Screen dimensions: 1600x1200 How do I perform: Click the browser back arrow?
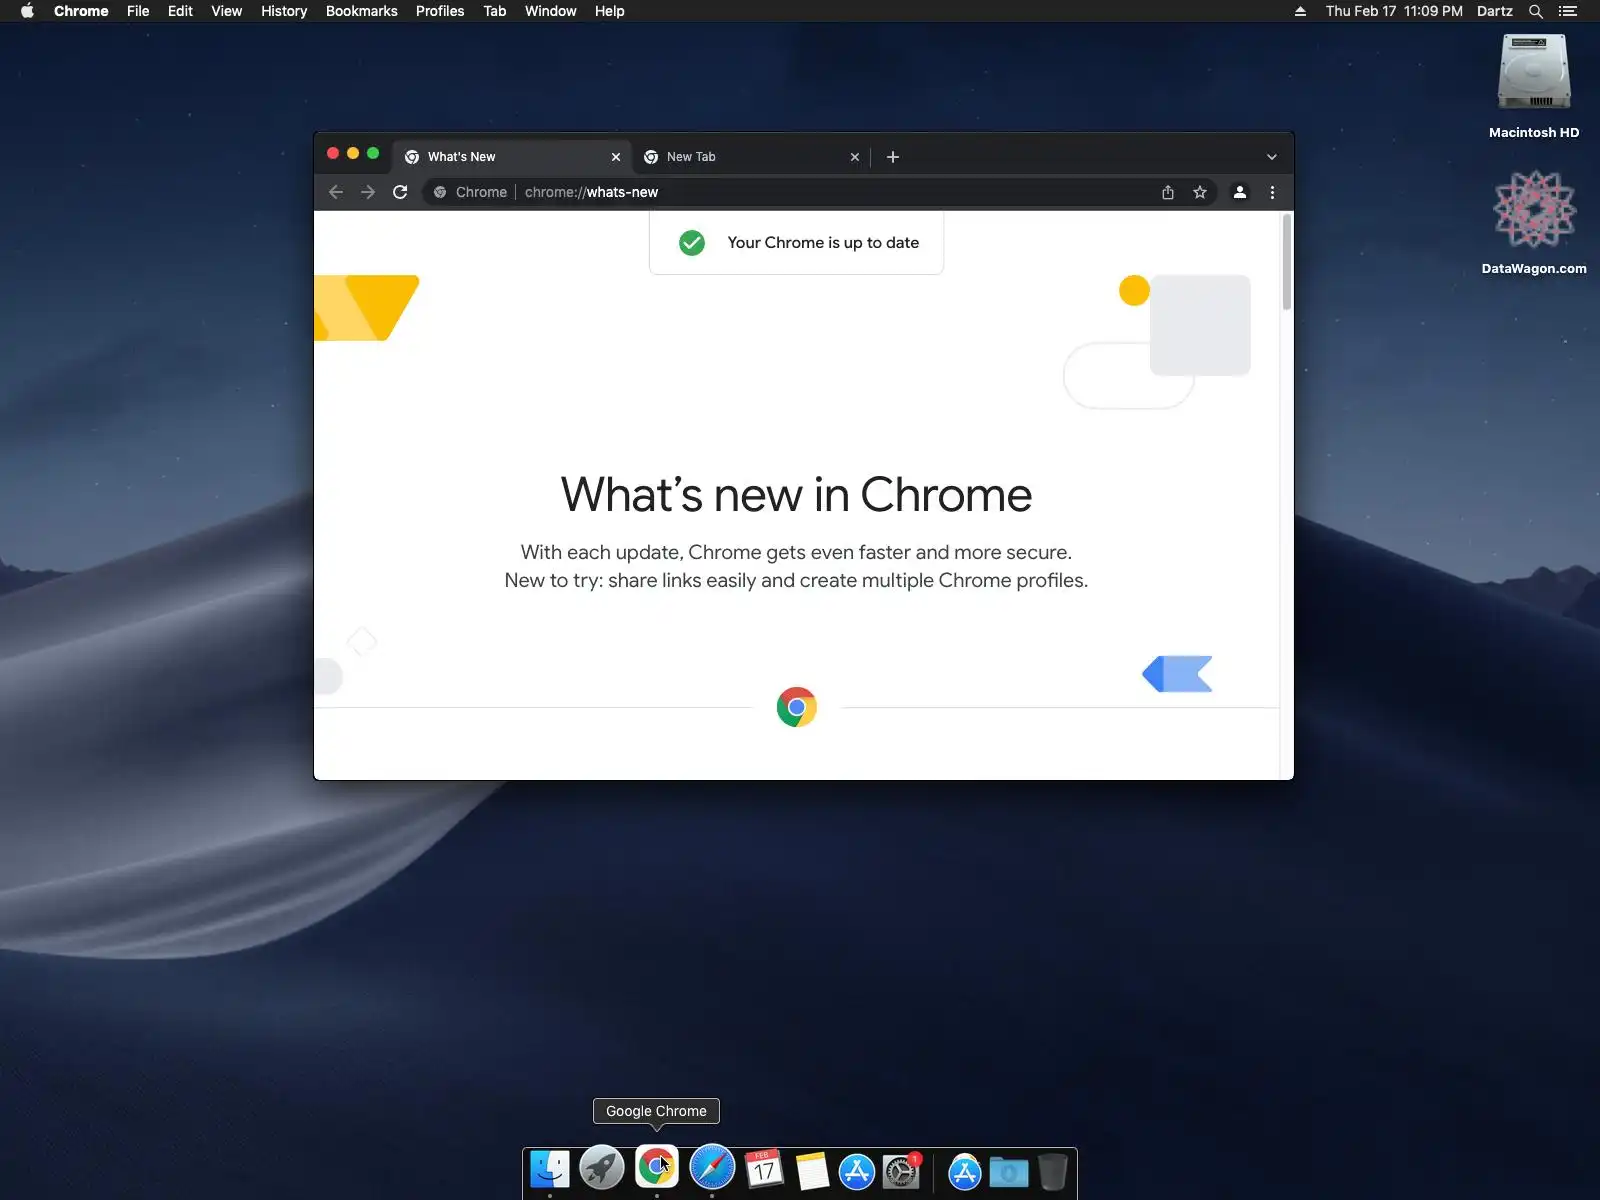point(336,192)
